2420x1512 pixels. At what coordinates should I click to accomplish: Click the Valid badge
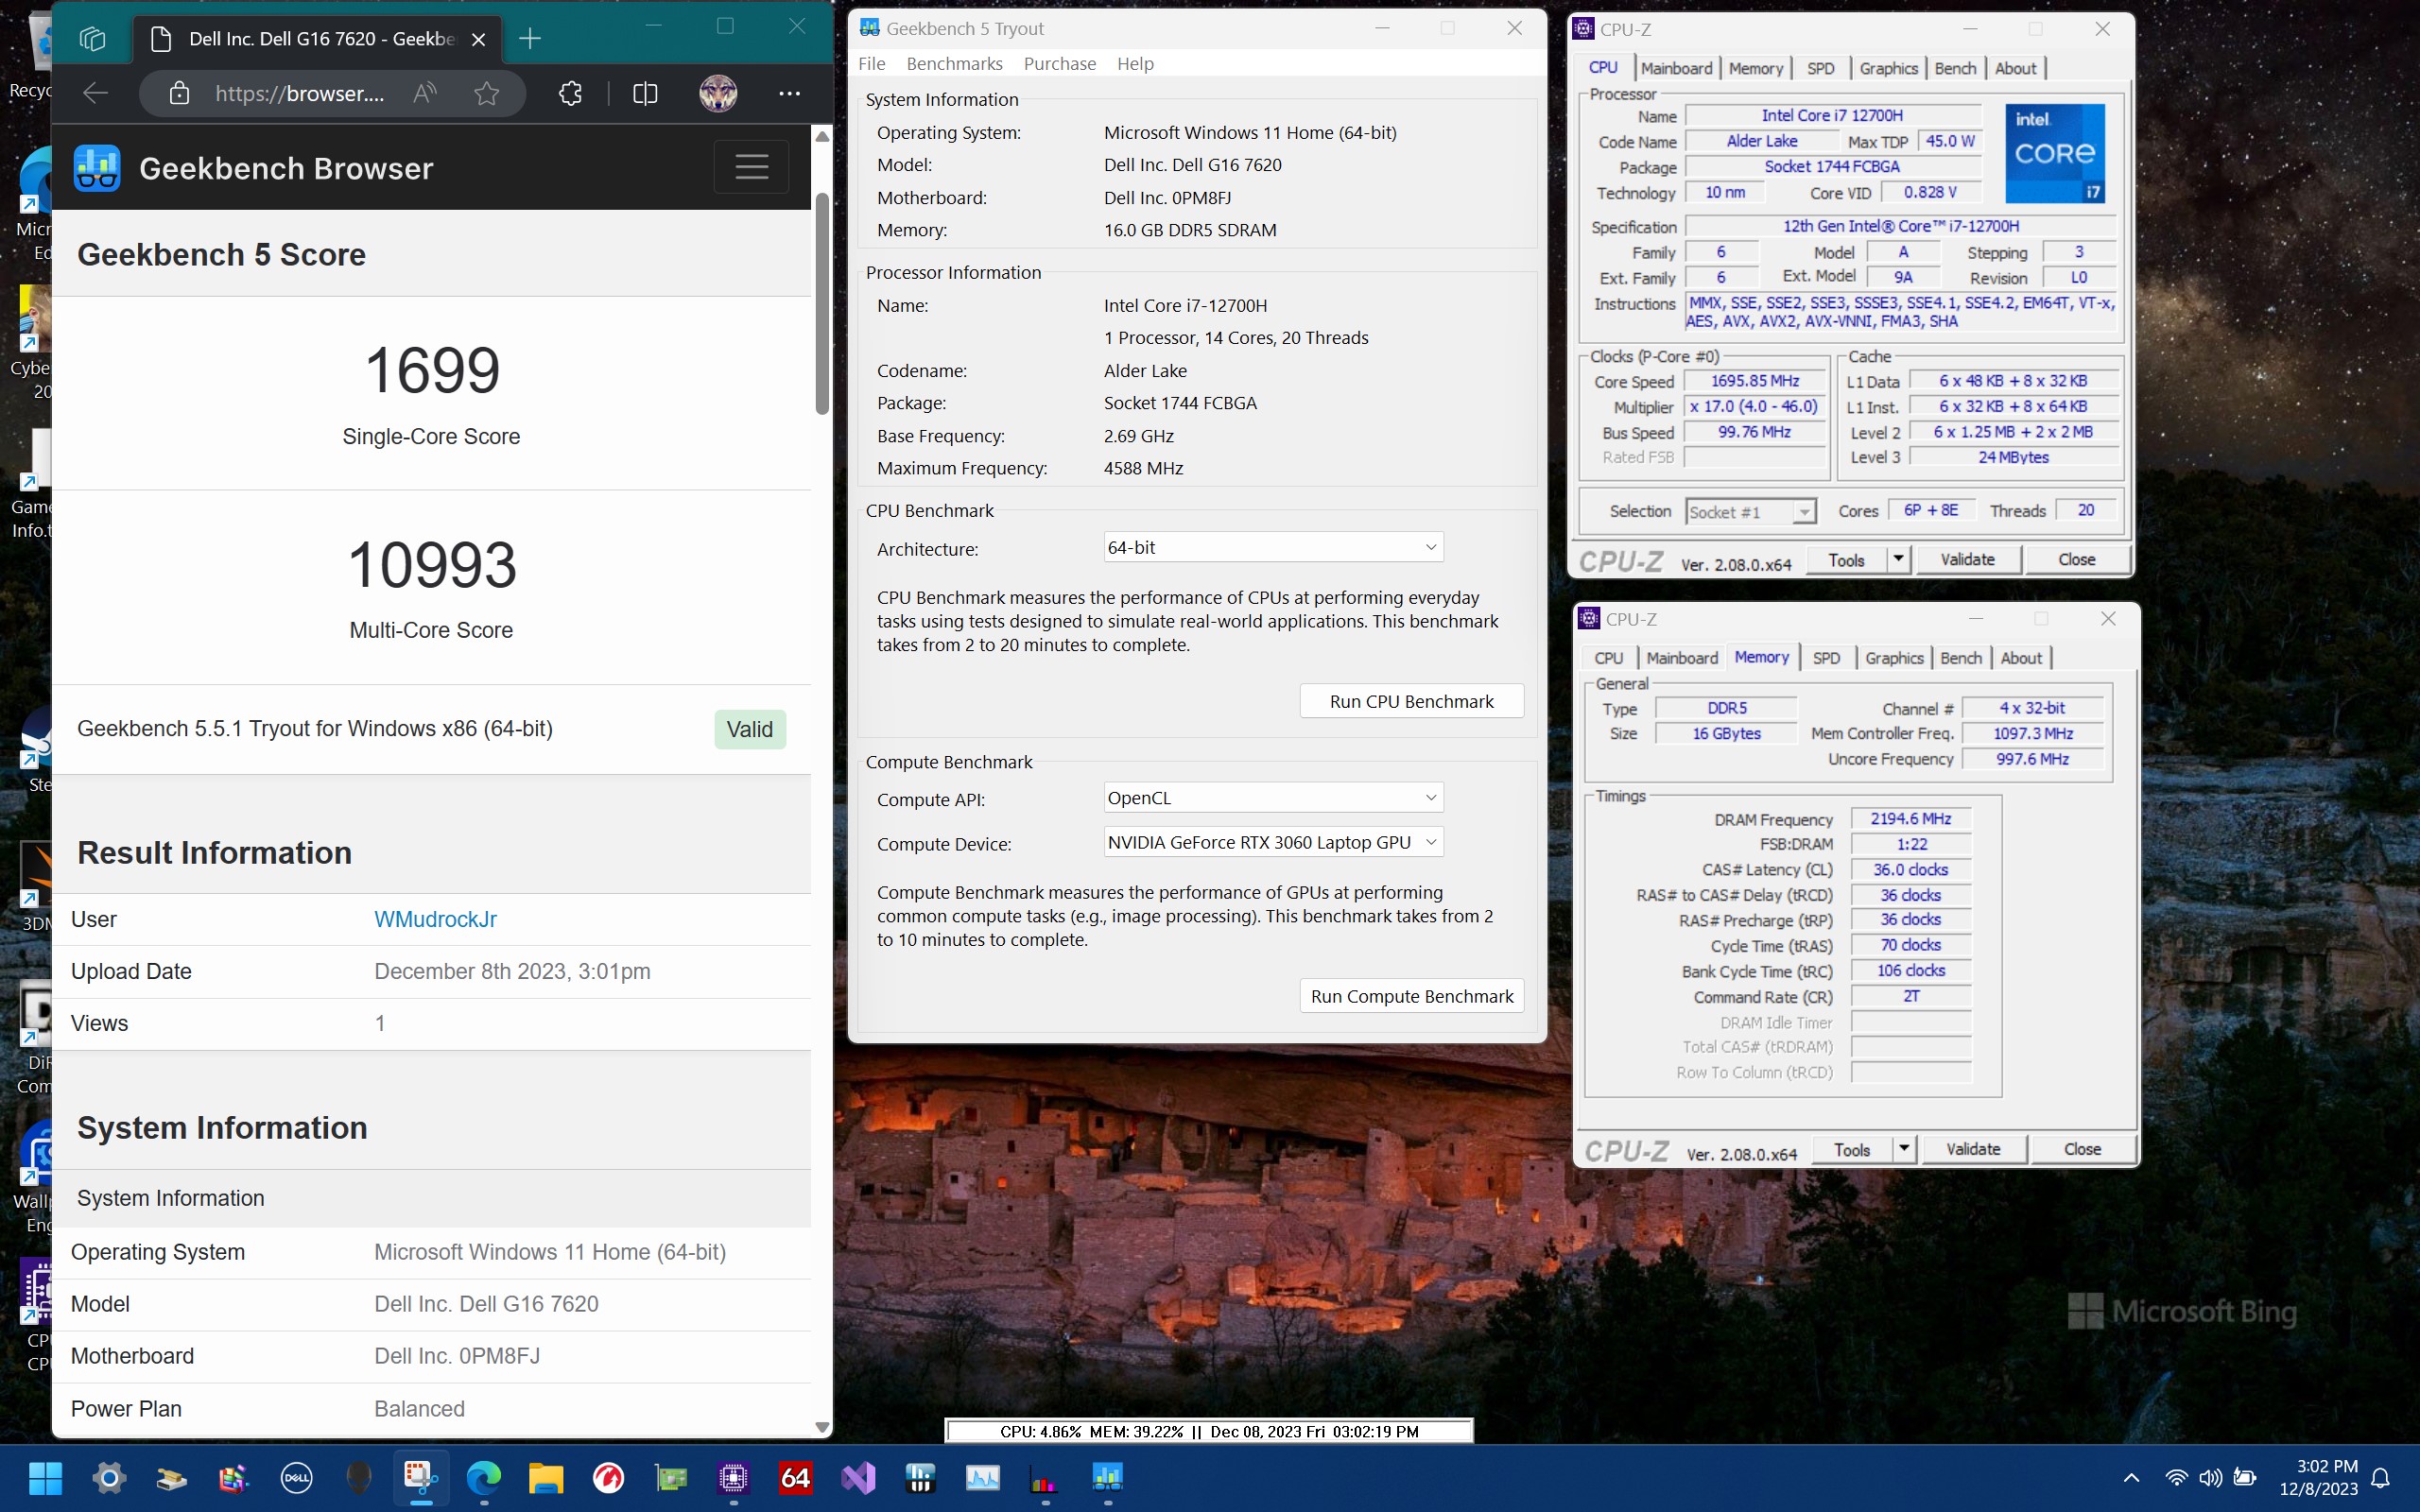coord(750,729)
